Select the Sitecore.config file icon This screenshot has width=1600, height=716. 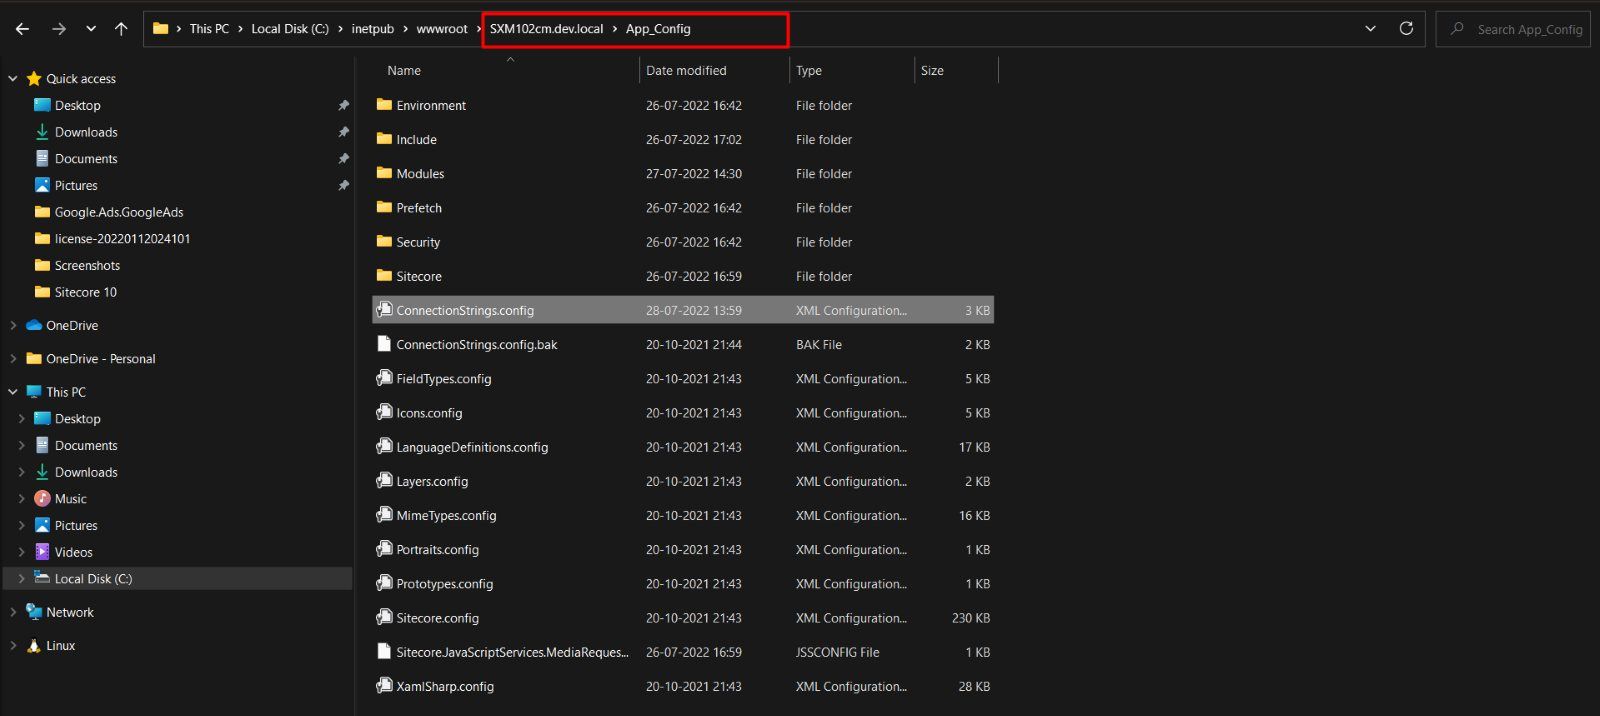(x=384, y=618)
